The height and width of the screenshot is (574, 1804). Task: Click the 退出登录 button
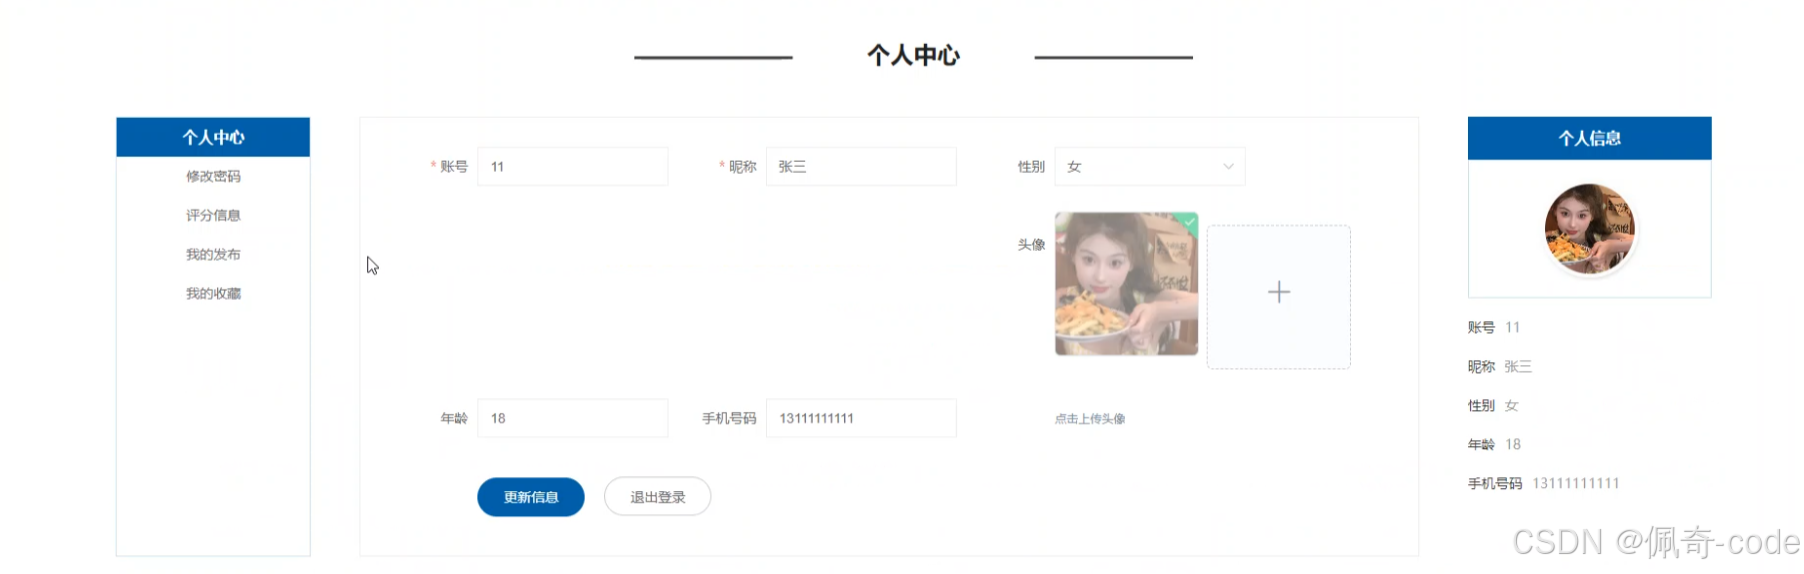coord(658,497)
